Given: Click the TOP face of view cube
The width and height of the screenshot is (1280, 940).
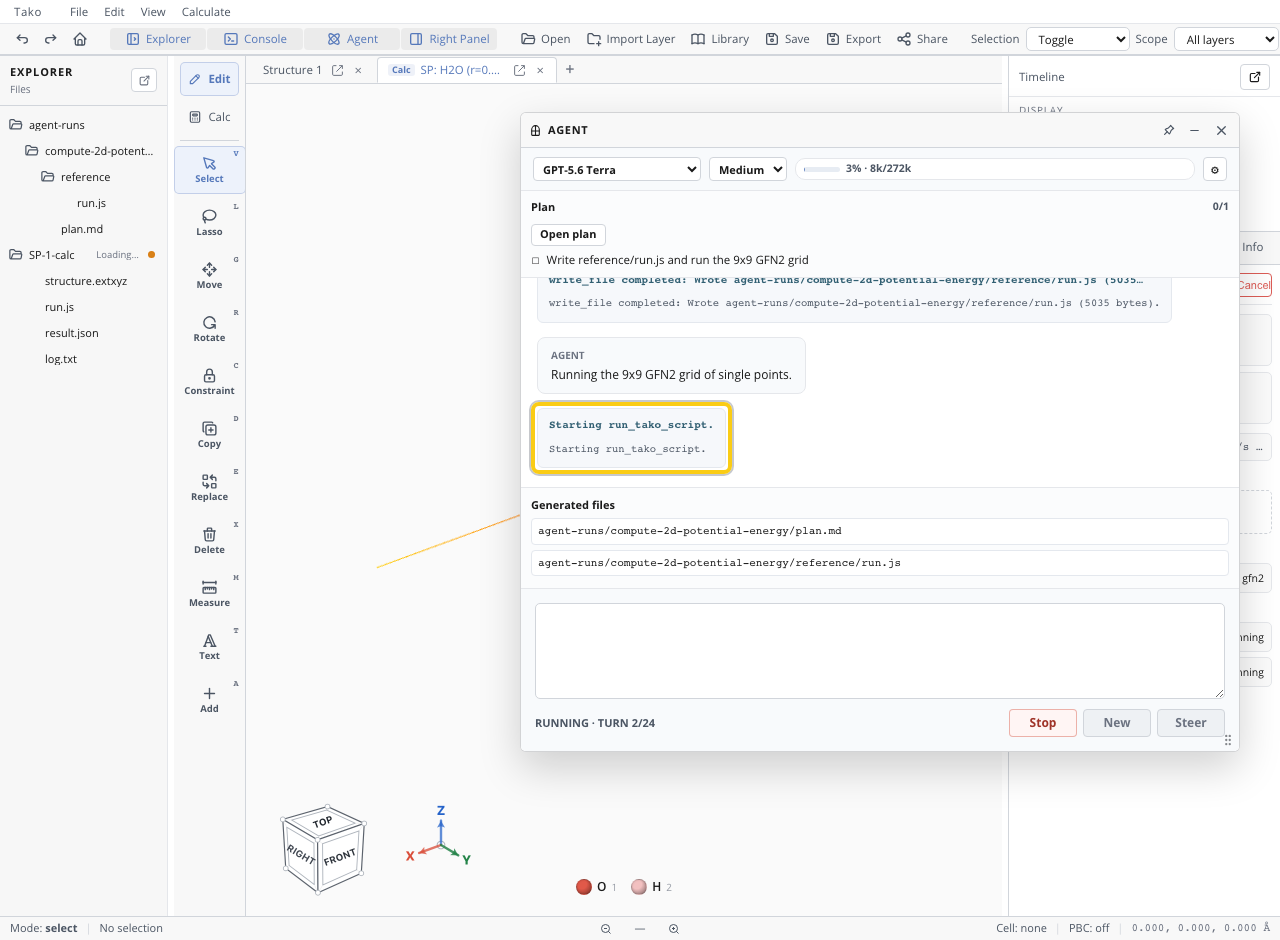Looking at the screenshot, I should click(322, 822).
